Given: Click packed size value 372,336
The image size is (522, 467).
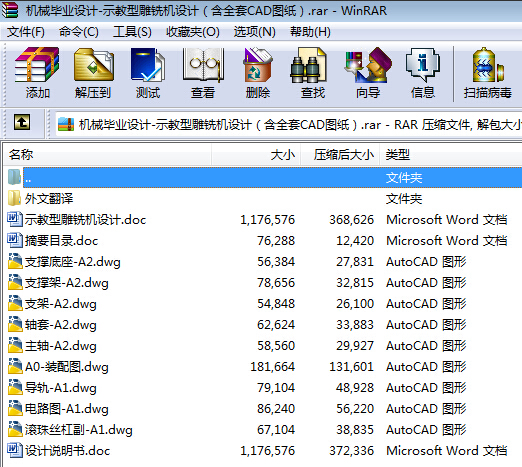Looking at the screenshot, I should (352, 451).
